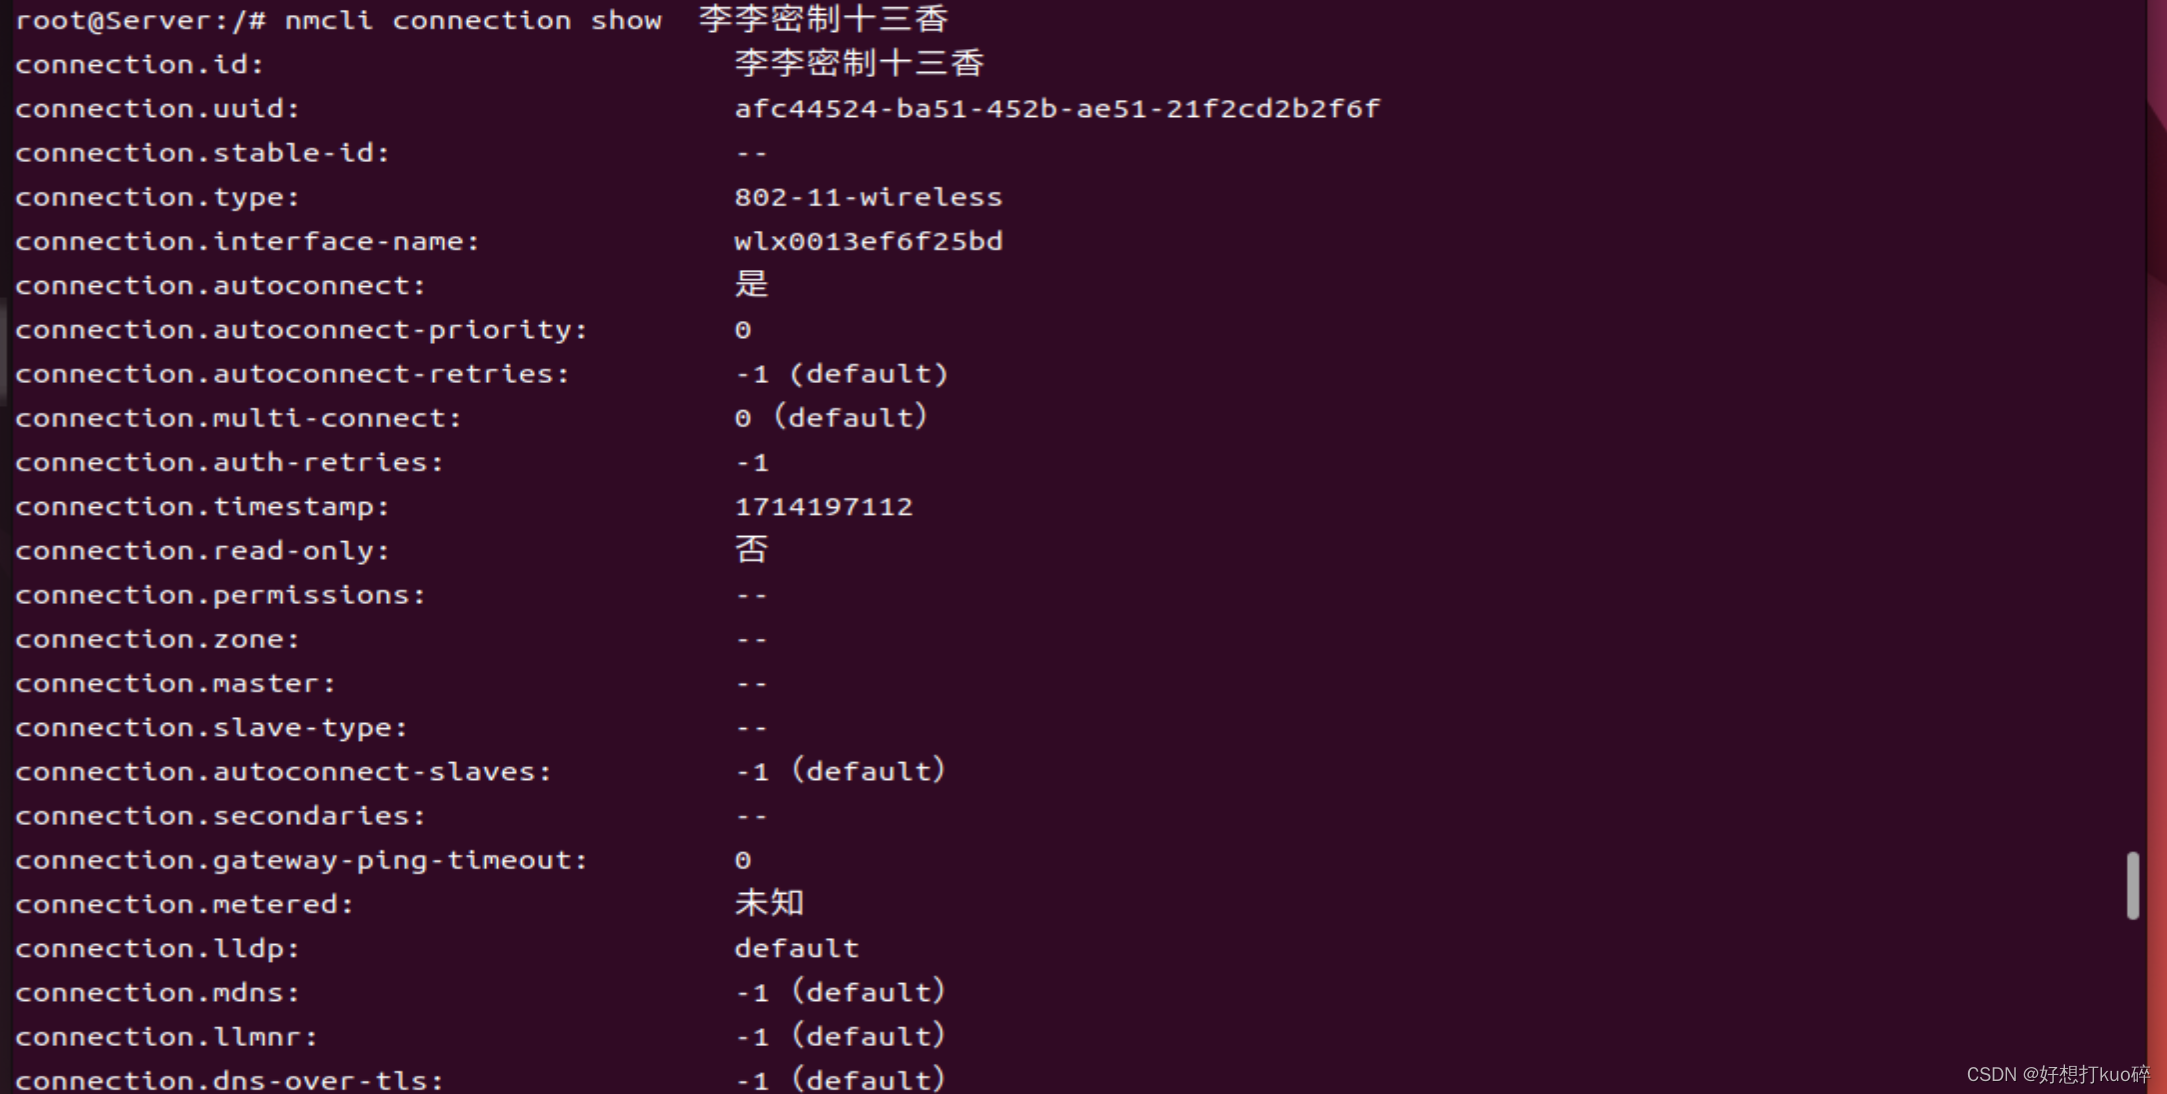Click the CSDN watermark text
The image size is (2167, 1094).
pos(2058,1074)
